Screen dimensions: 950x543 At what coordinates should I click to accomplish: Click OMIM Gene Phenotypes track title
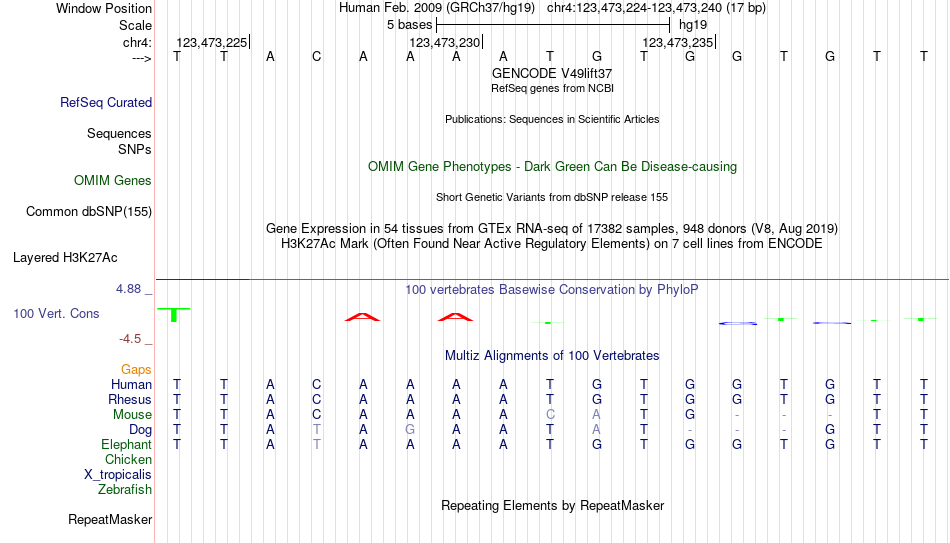552,167
